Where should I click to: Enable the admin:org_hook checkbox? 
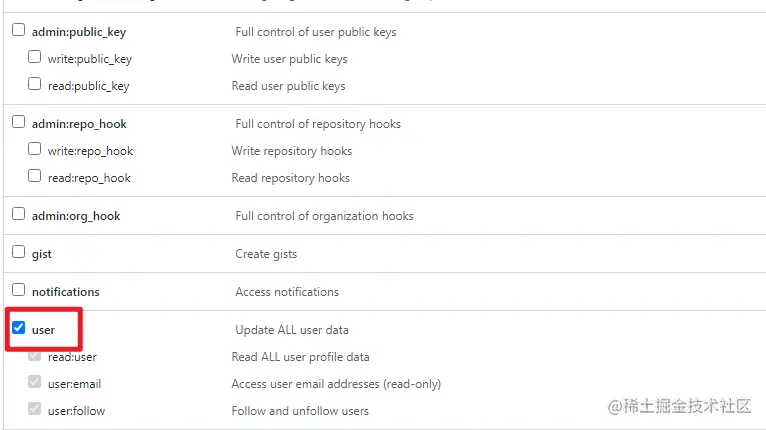tap(18, 215)
